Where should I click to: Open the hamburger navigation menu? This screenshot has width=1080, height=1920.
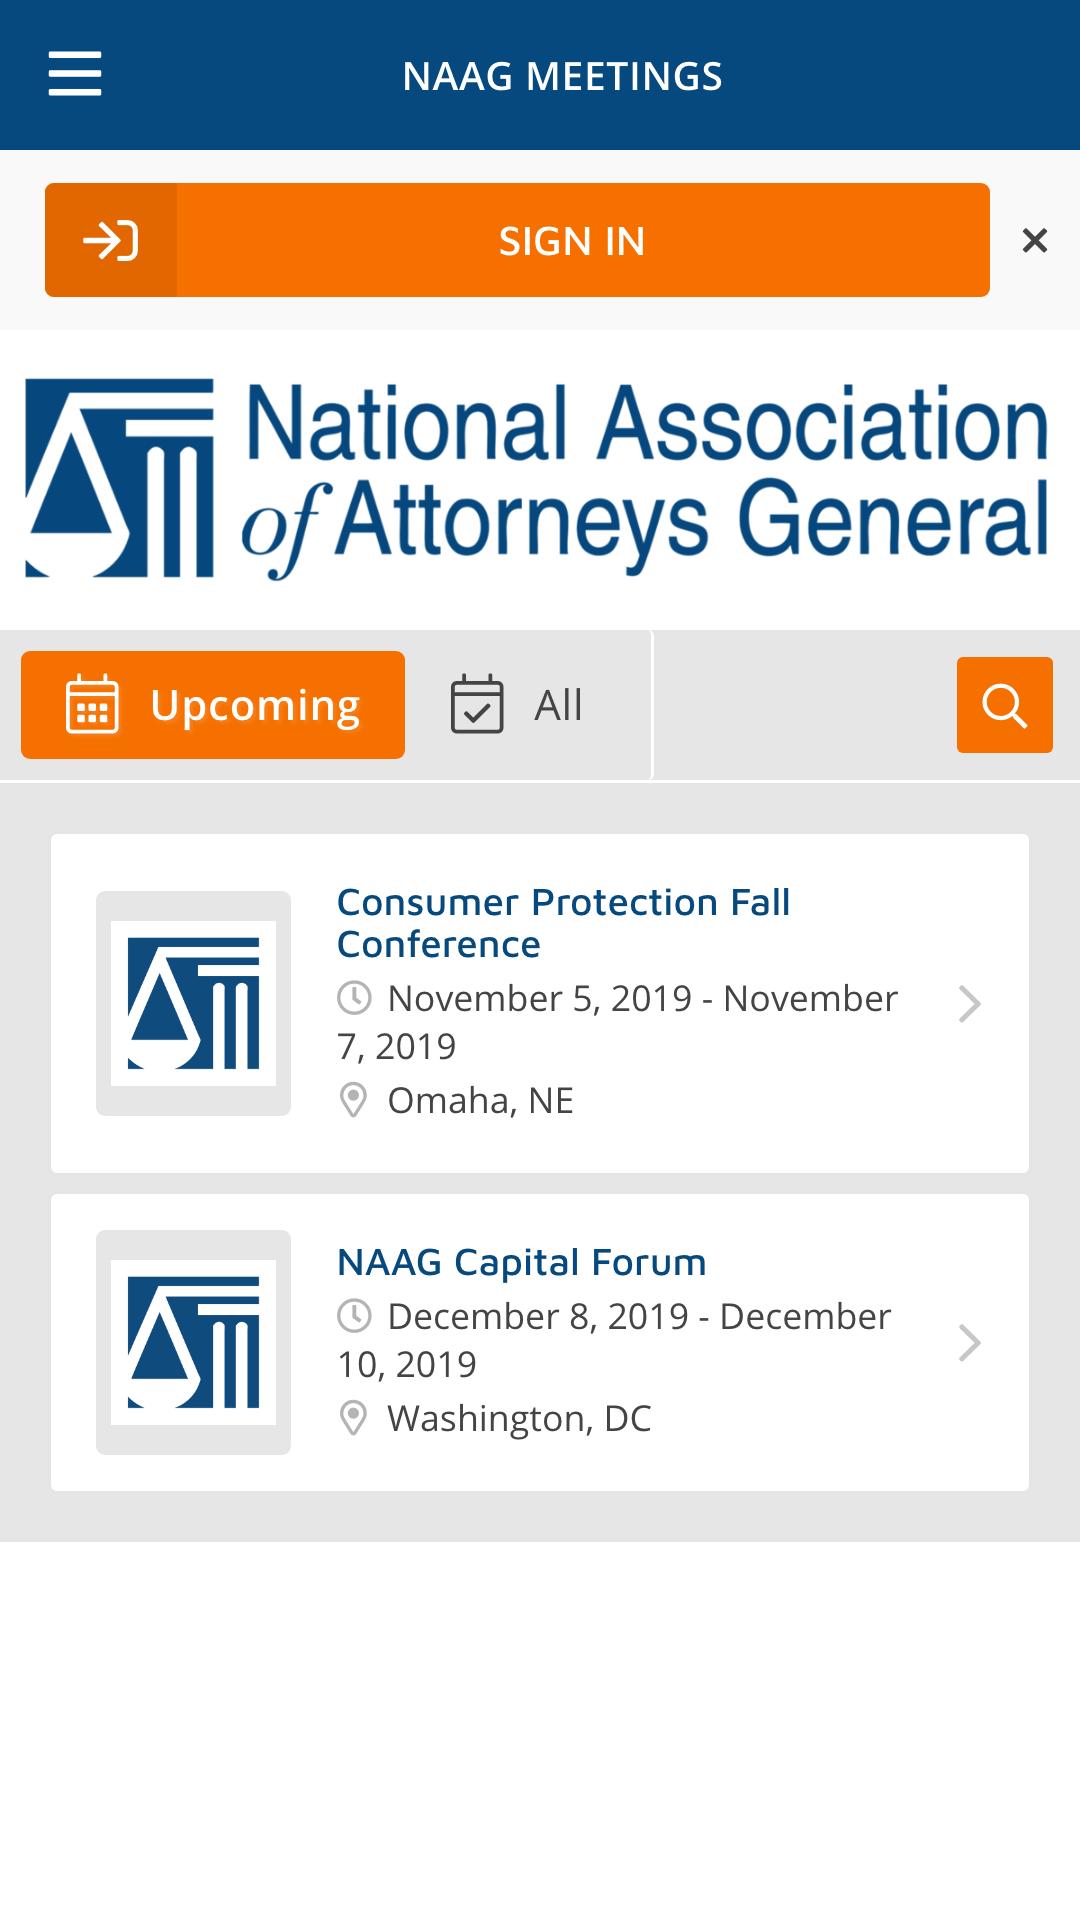75,75
